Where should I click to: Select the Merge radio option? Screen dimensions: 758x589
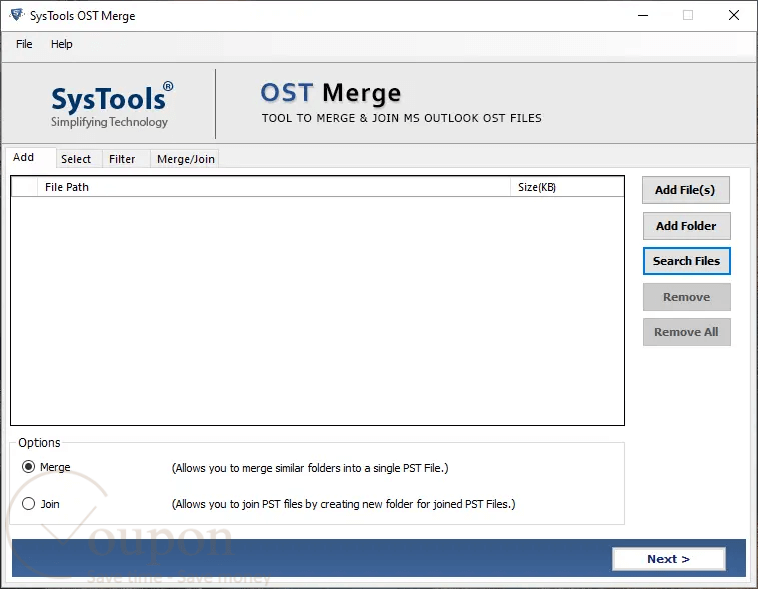29,467
